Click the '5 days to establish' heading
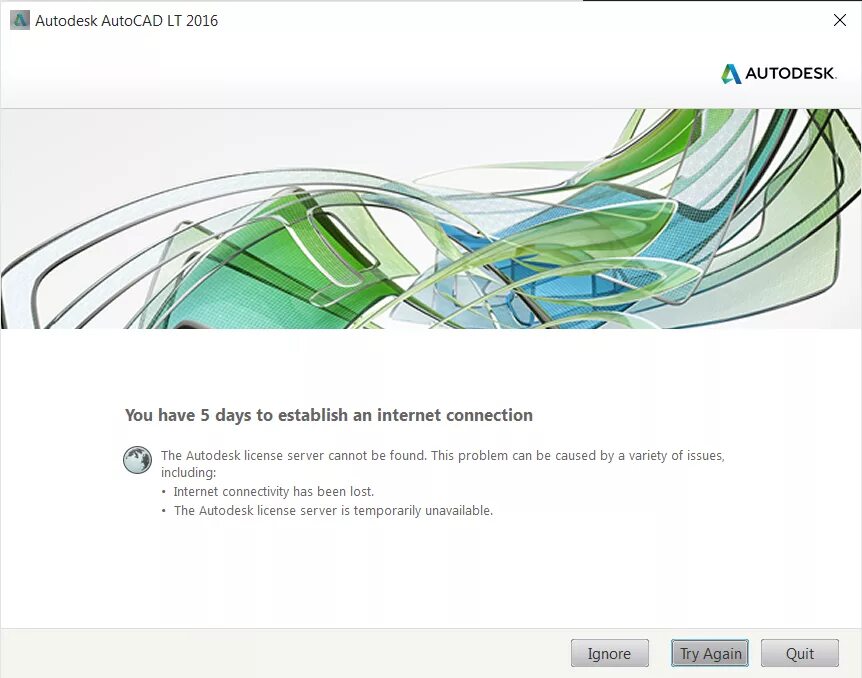The height and width of the screenshot is (678, 862). (x=329, y=415)
